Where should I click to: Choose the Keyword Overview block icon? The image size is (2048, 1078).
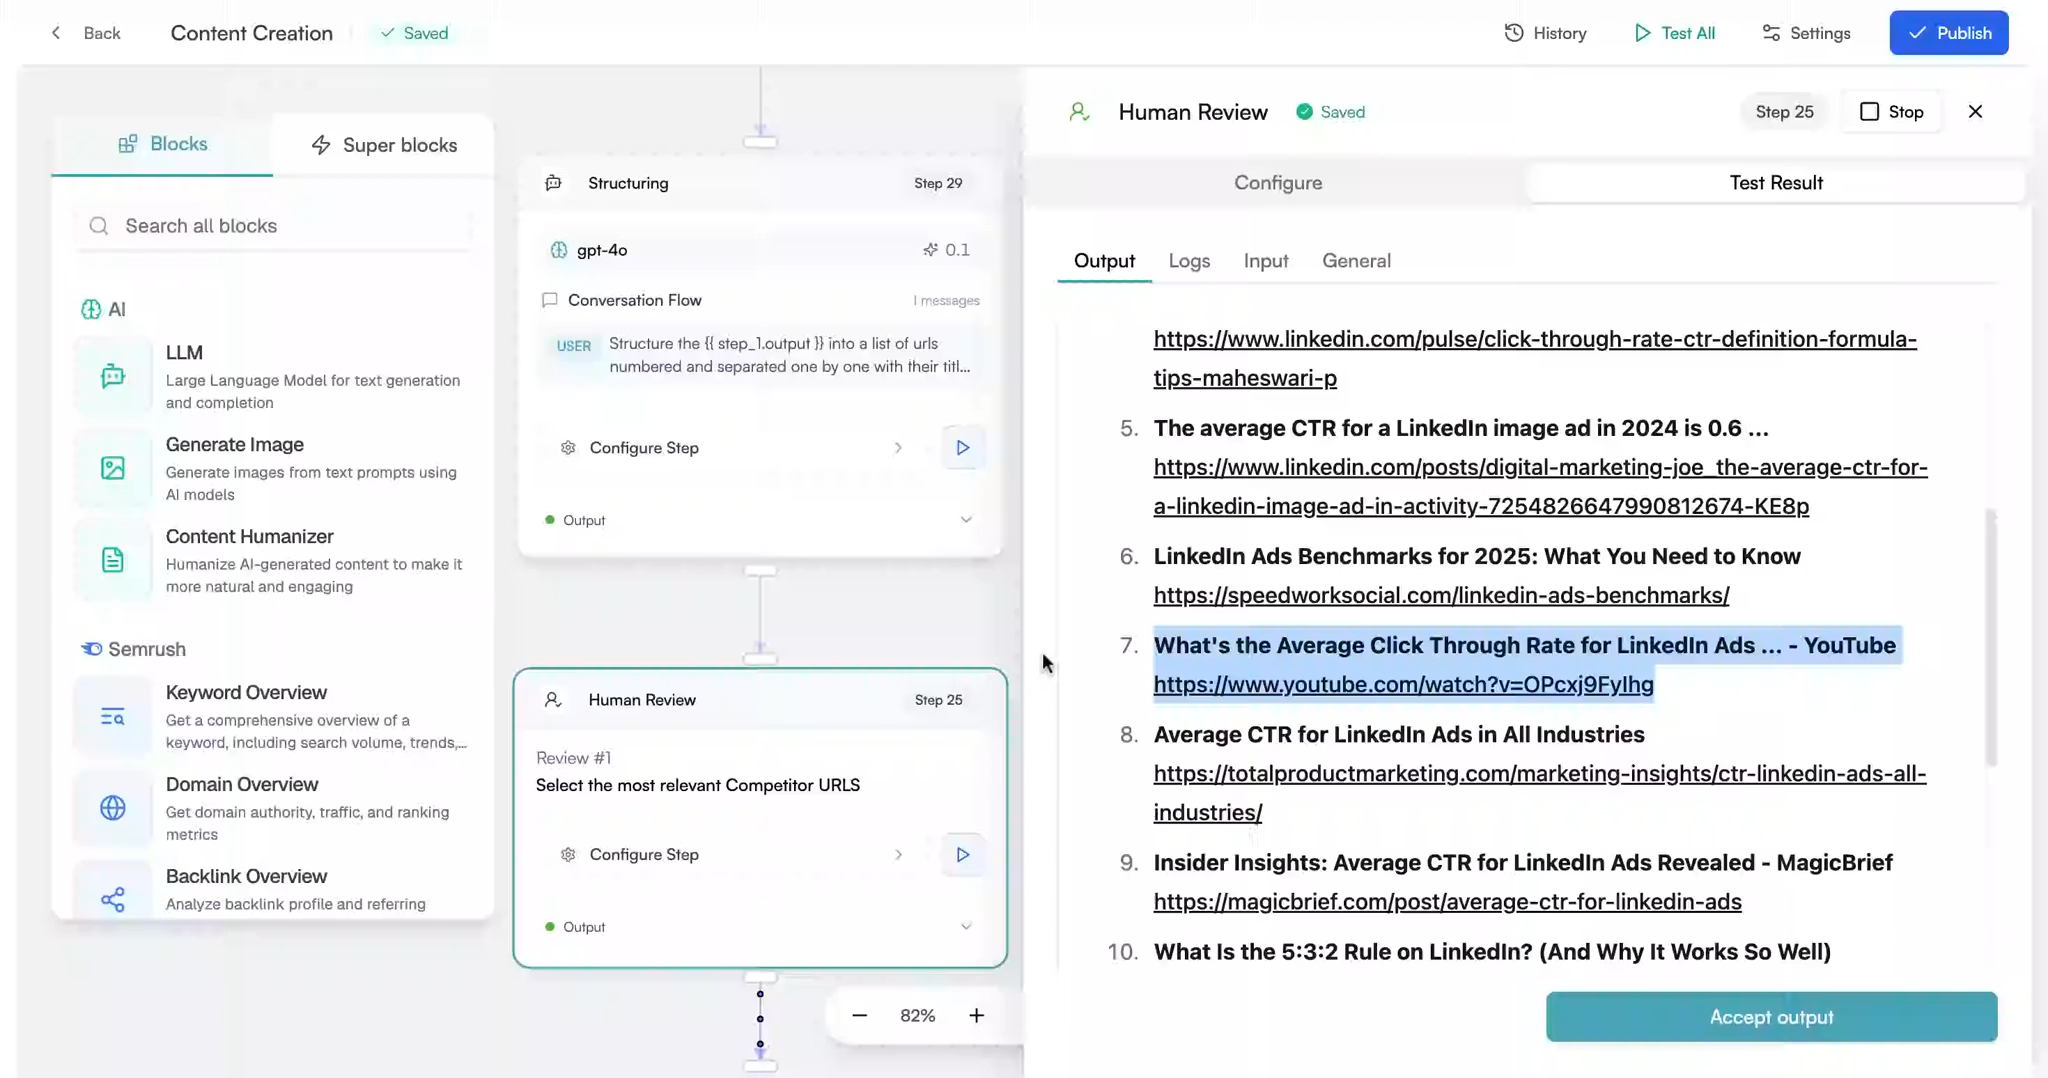click(113, 716)
